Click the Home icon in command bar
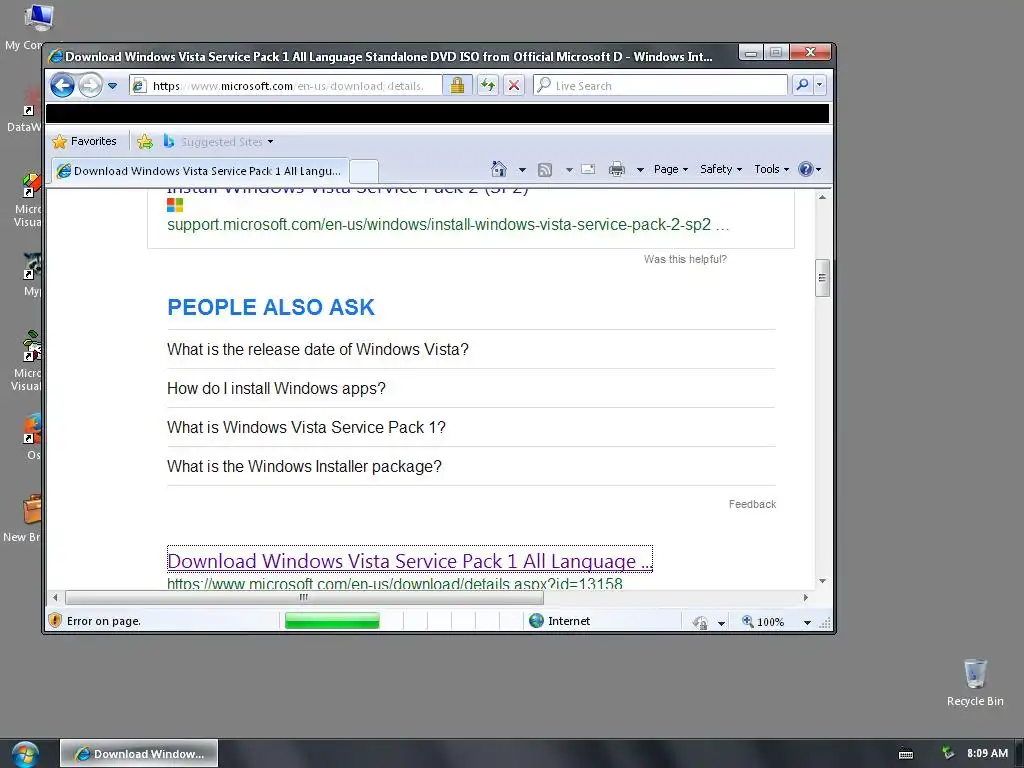 pyautogui.click(x=498, y=169)
